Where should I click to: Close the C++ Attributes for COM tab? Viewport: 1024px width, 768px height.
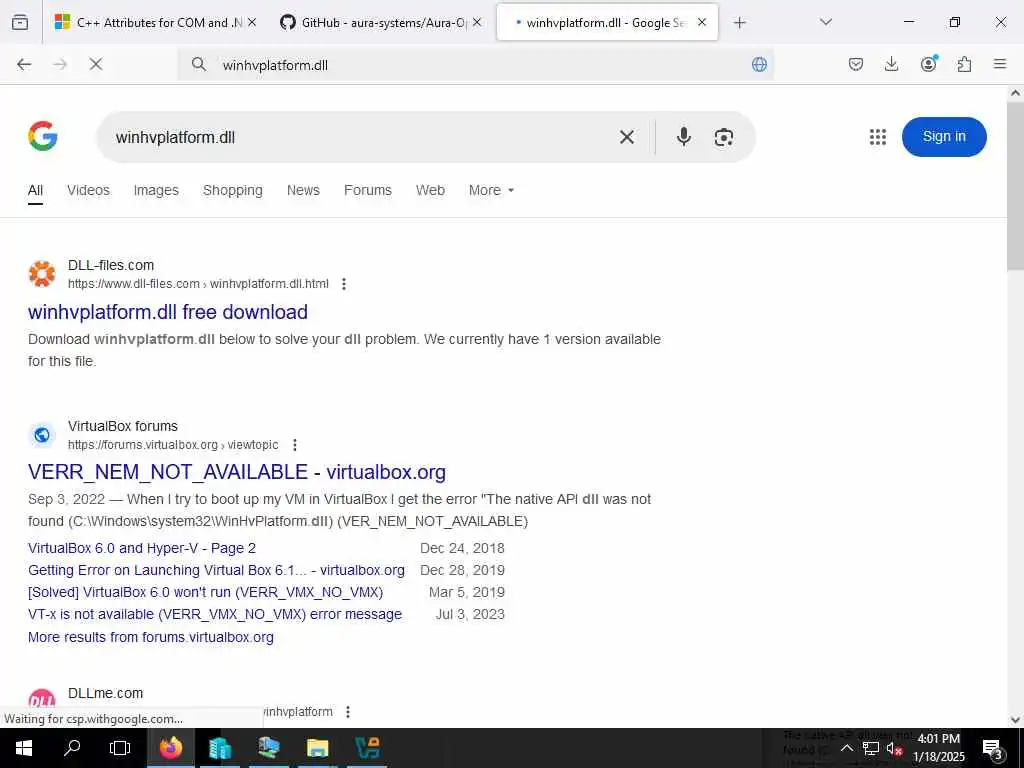point(252,22)
